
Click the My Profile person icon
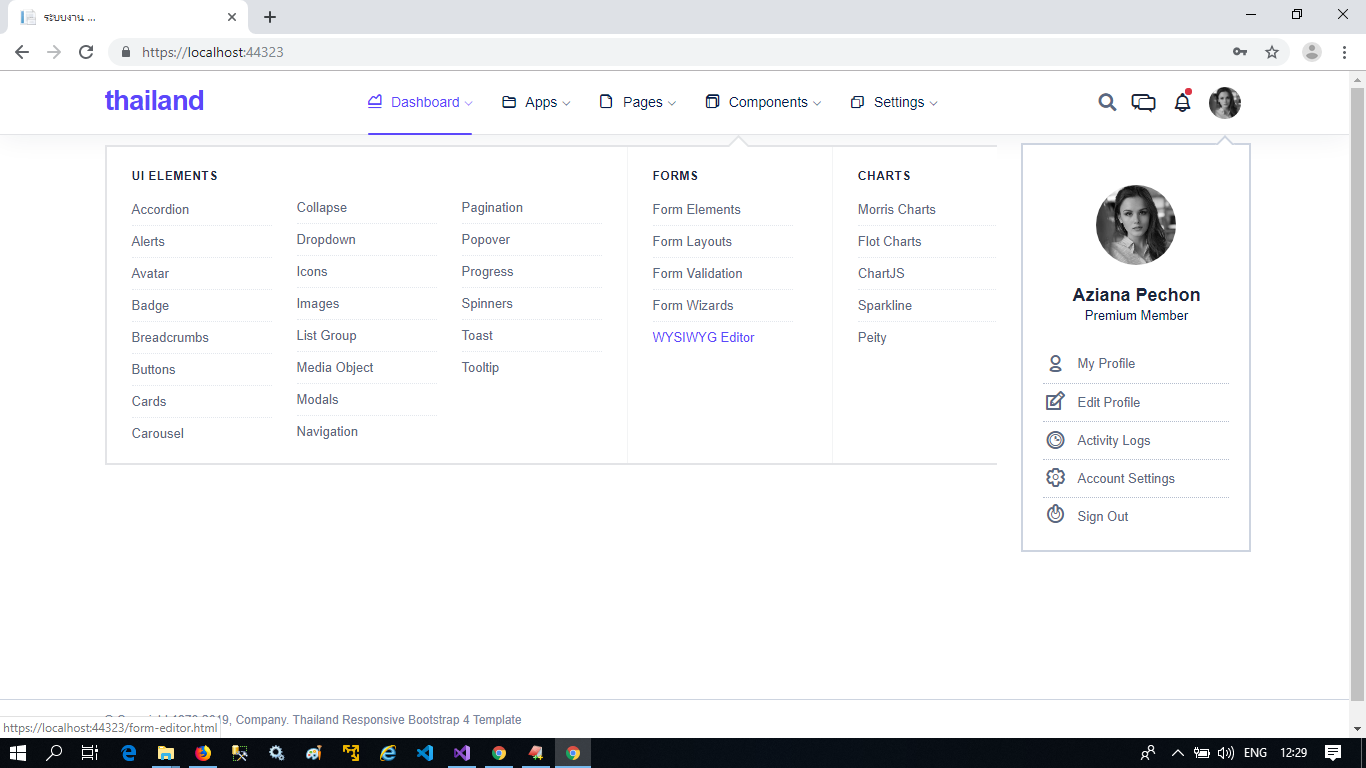coord(1055,363)
